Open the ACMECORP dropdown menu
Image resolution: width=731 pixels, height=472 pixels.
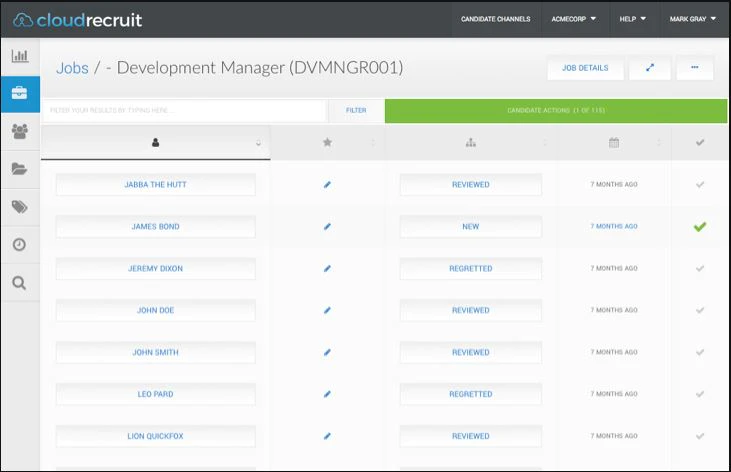[x=573, y=19]
